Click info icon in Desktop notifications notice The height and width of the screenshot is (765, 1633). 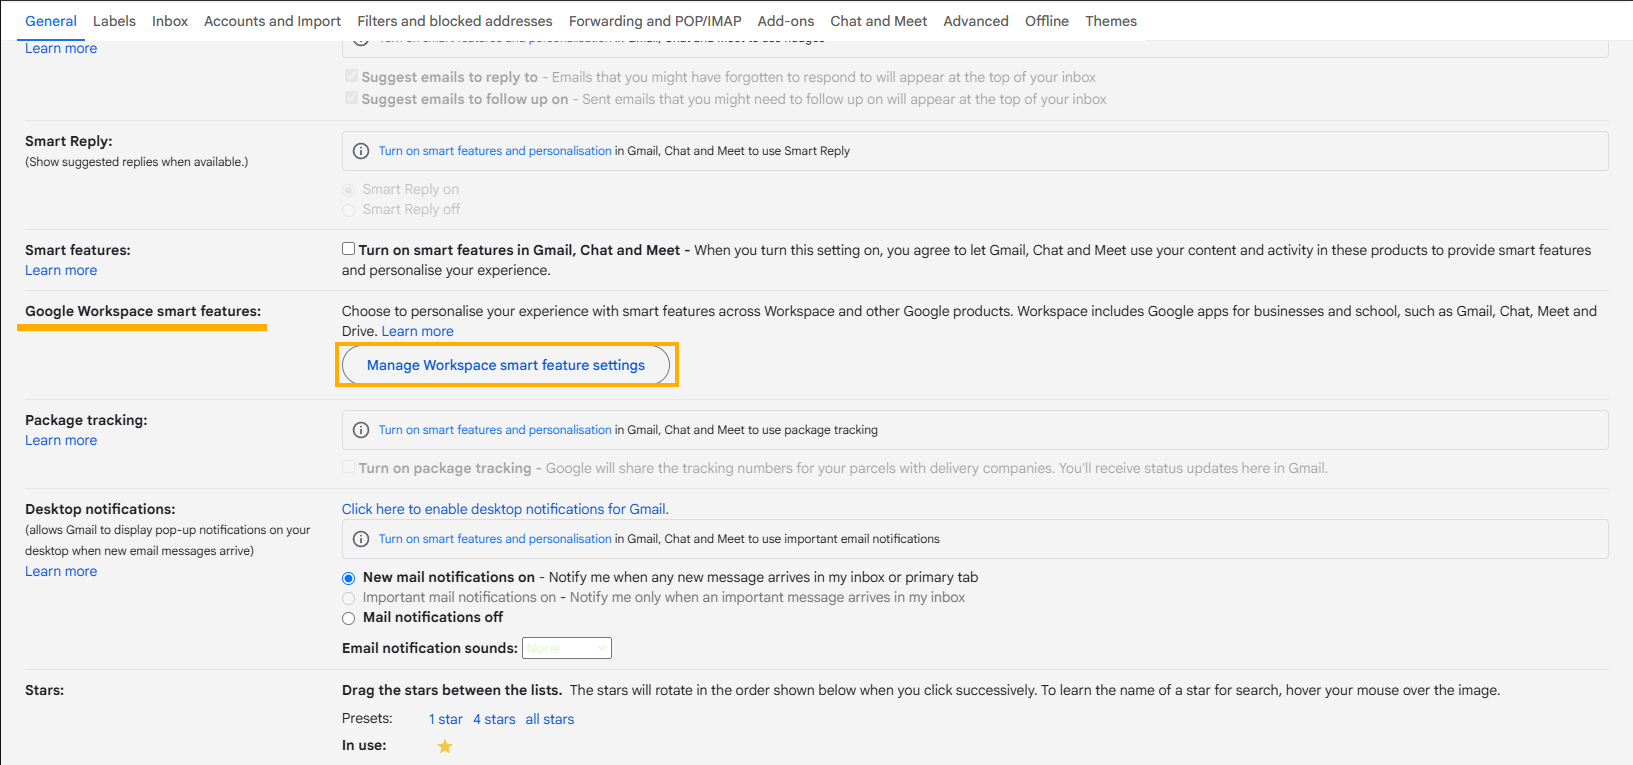pyautogui.click(x=361, y=539)
